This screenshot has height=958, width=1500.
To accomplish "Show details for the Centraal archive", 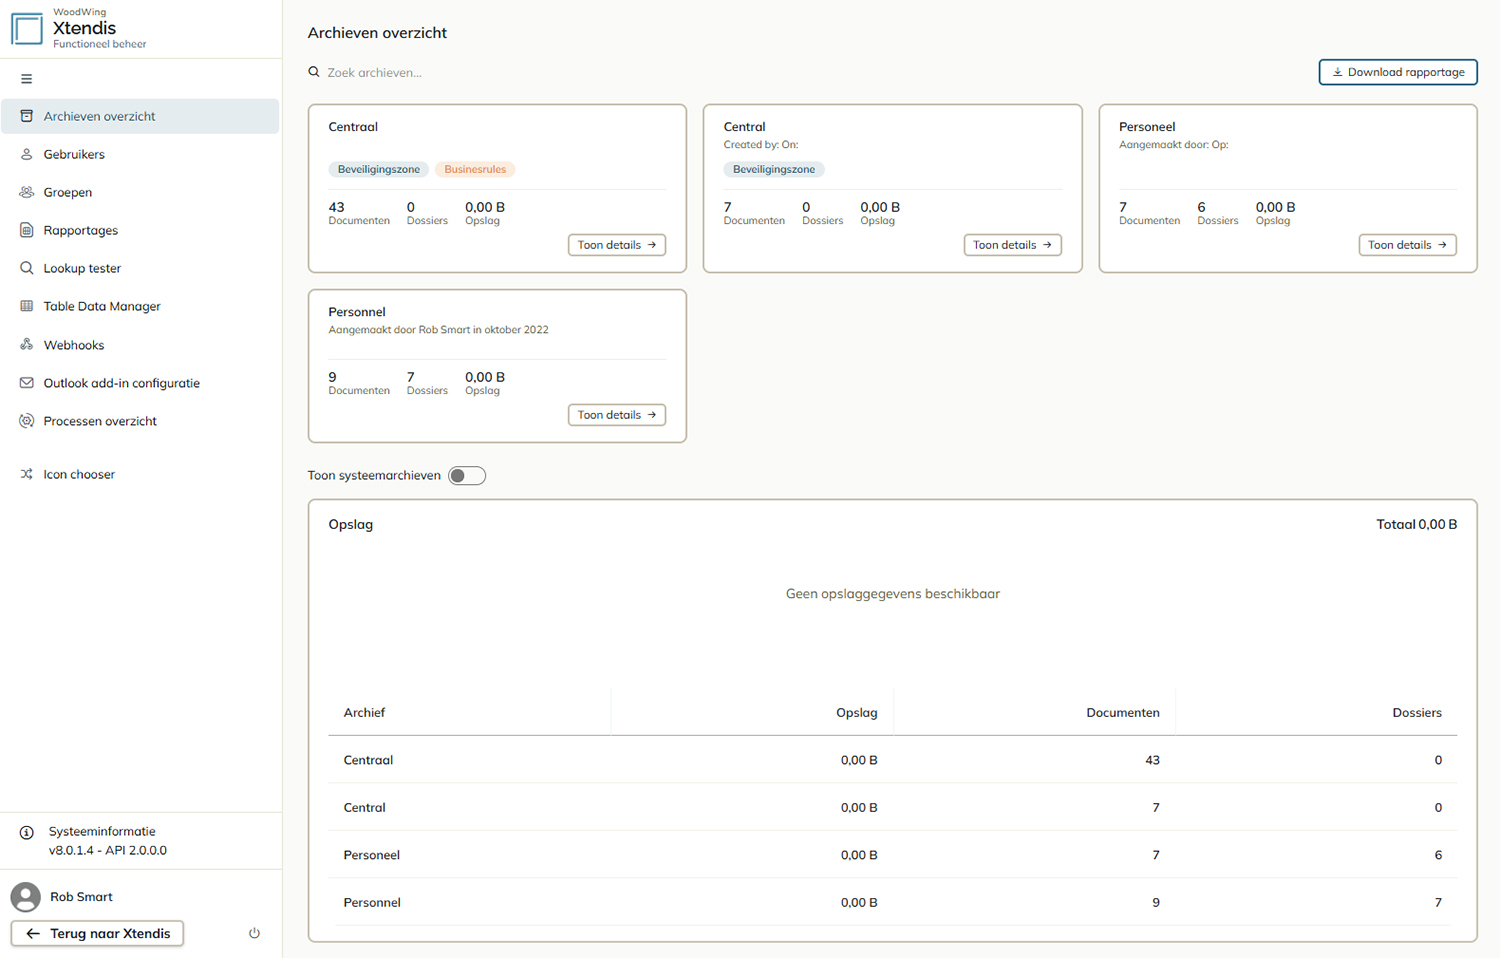I will (617, 245).
